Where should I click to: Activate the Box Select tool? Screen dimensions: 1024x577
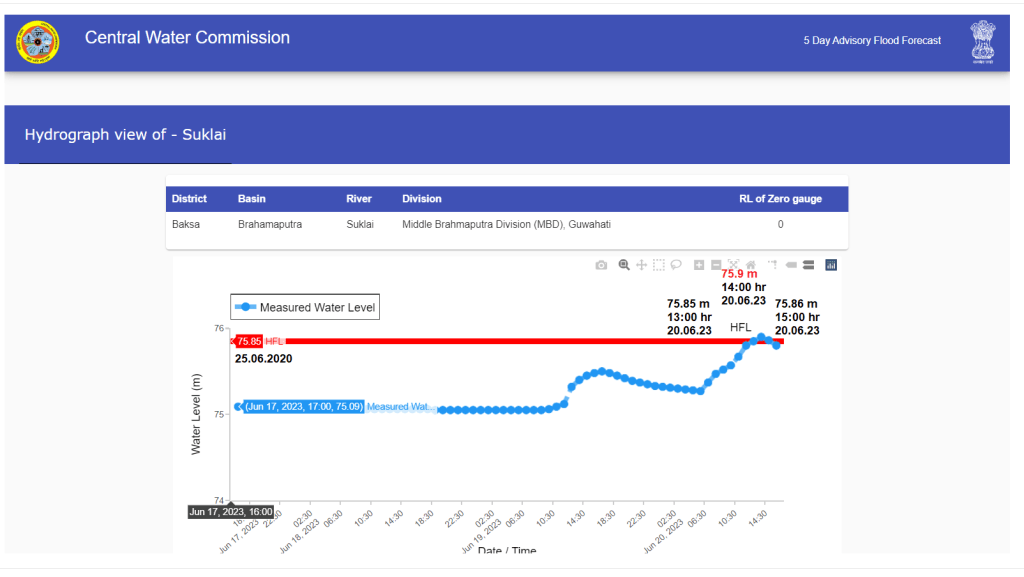tap(659, 265)
